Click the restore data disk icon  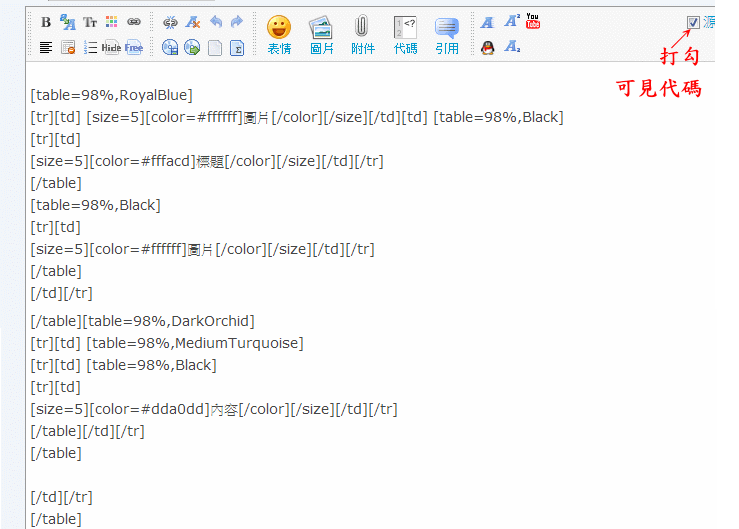click(192, 48)
